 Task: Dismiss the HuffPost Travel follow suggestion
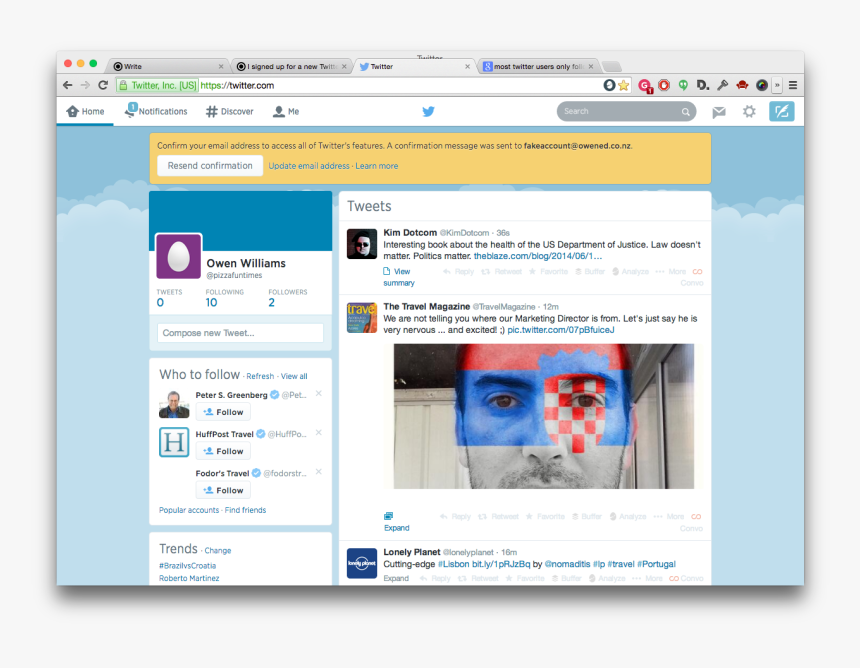[319, 433]
